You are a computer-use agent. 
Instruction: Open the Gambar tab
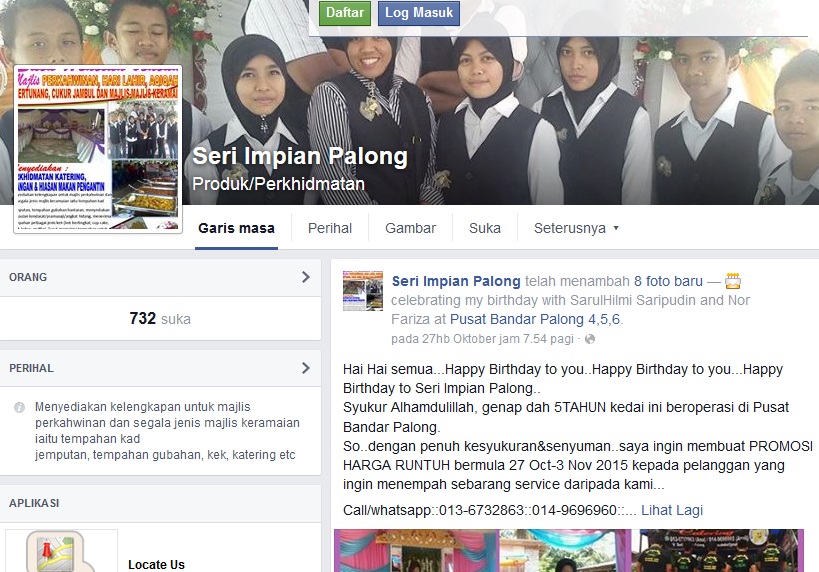click(x=410, y=228)
